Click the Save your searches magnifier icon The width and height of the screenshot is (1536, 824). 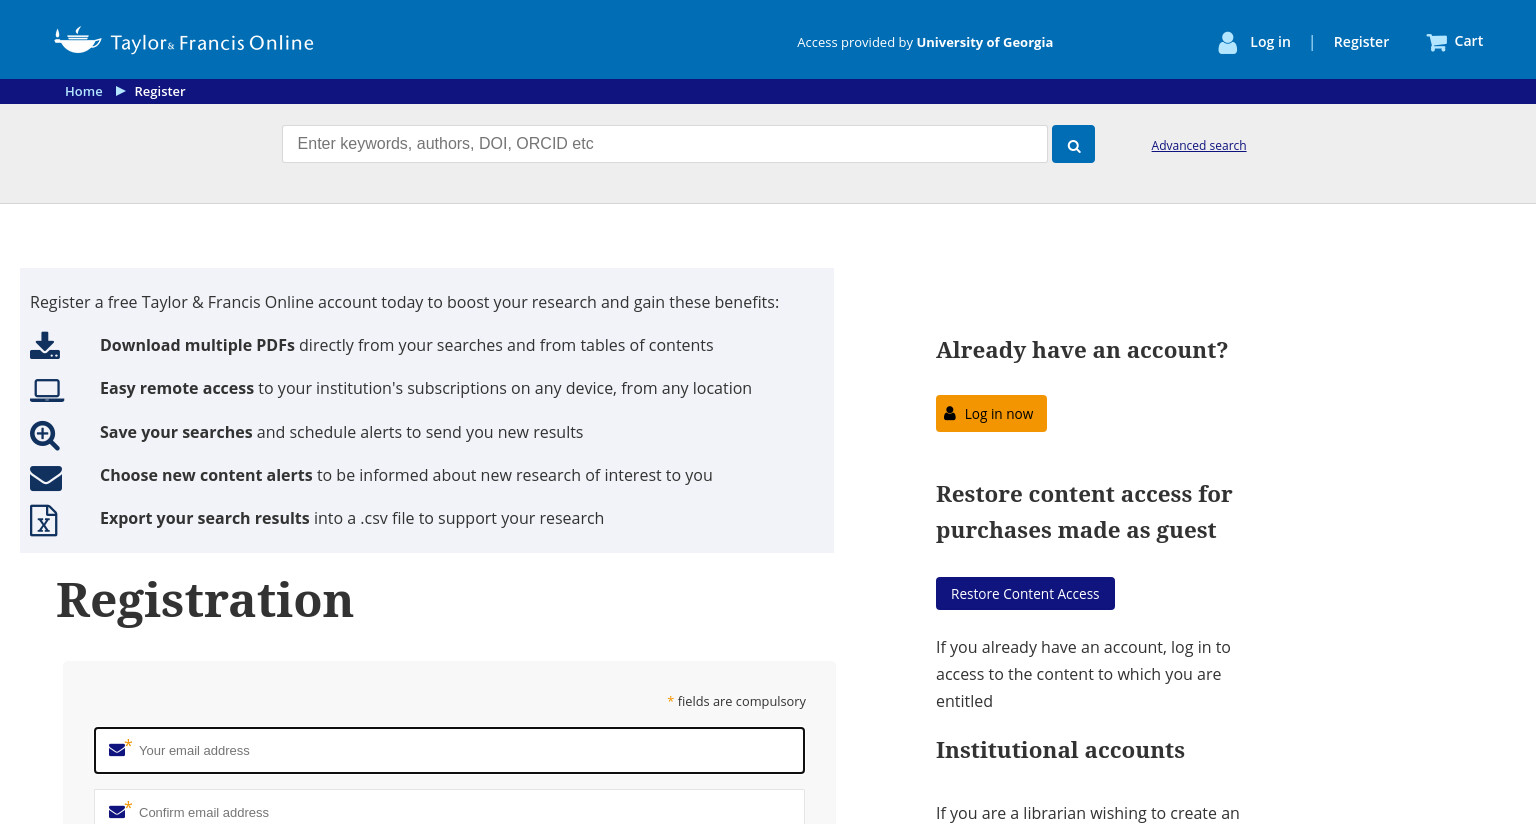45,435
